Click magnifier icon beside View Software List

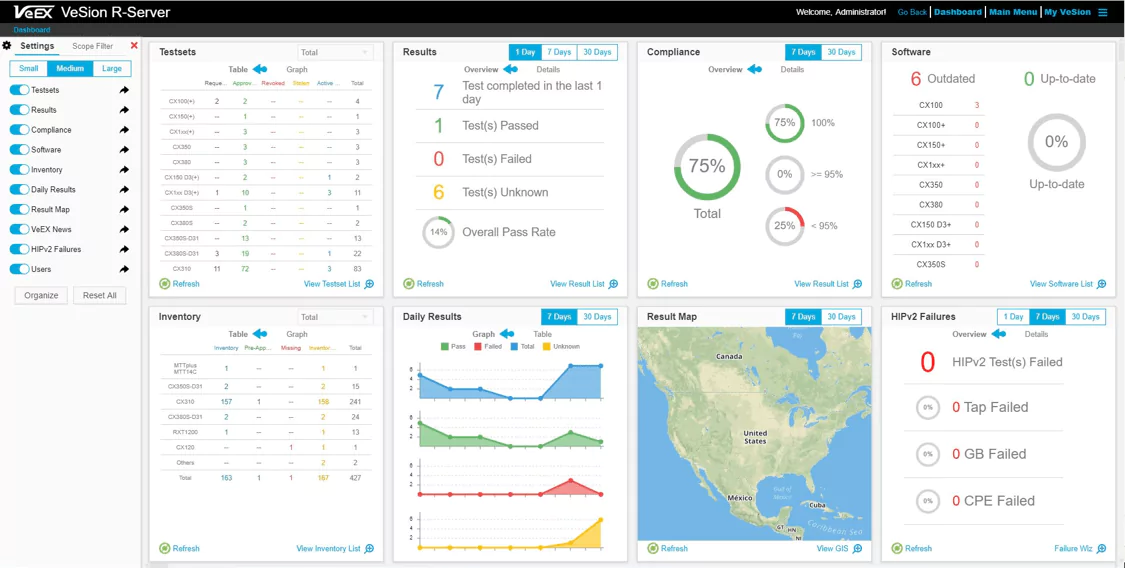(1101, 284)
